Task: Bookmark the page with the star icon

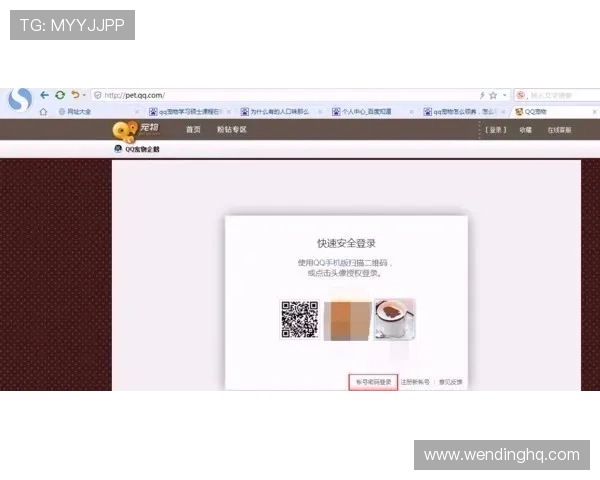Action: pos(493,95)
